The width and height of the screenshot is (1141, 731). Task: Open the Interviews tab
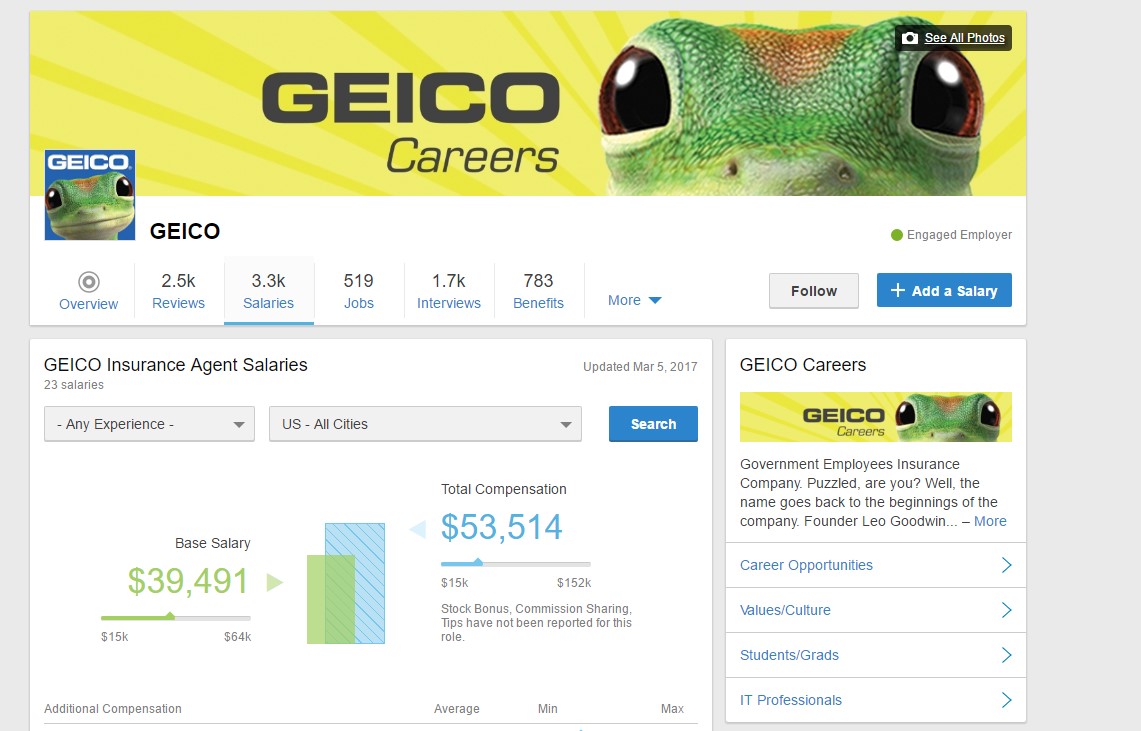click(x=448, y=291)
